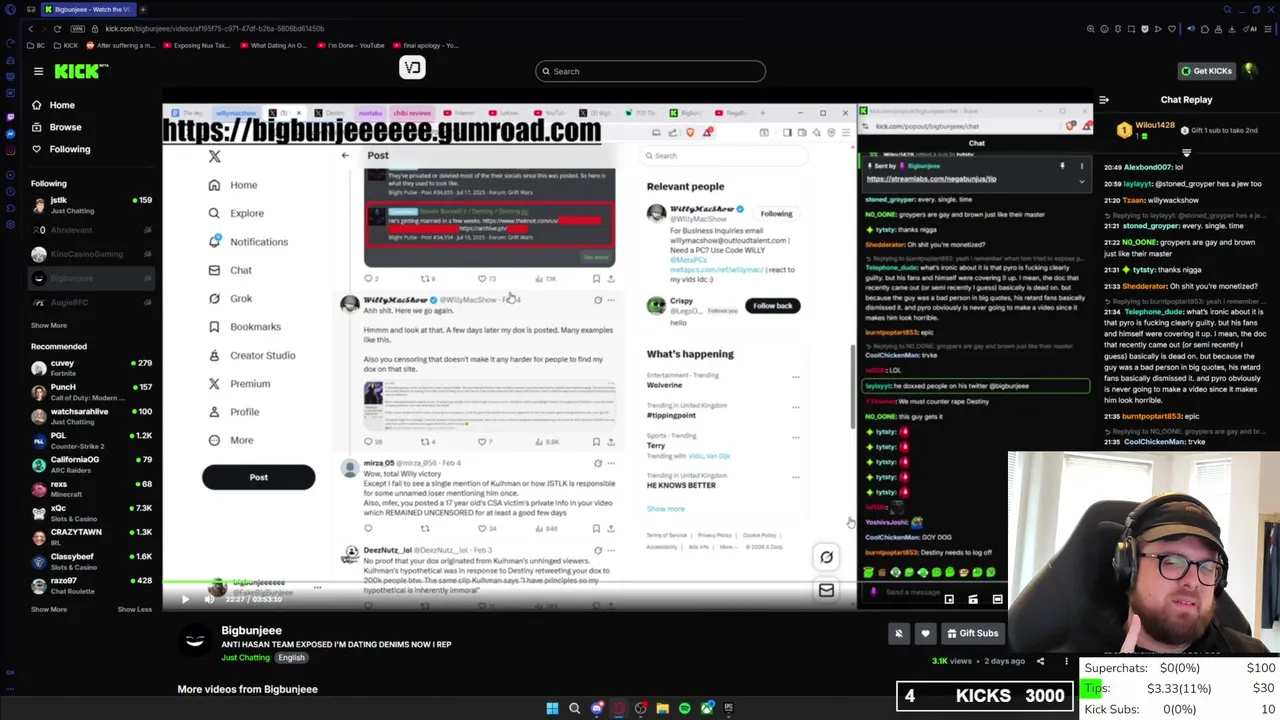Open CaliforniaOG ARC Raiders channel
Screen dimensions: 1280x720
pyautogui.click(x=90, y=464)
